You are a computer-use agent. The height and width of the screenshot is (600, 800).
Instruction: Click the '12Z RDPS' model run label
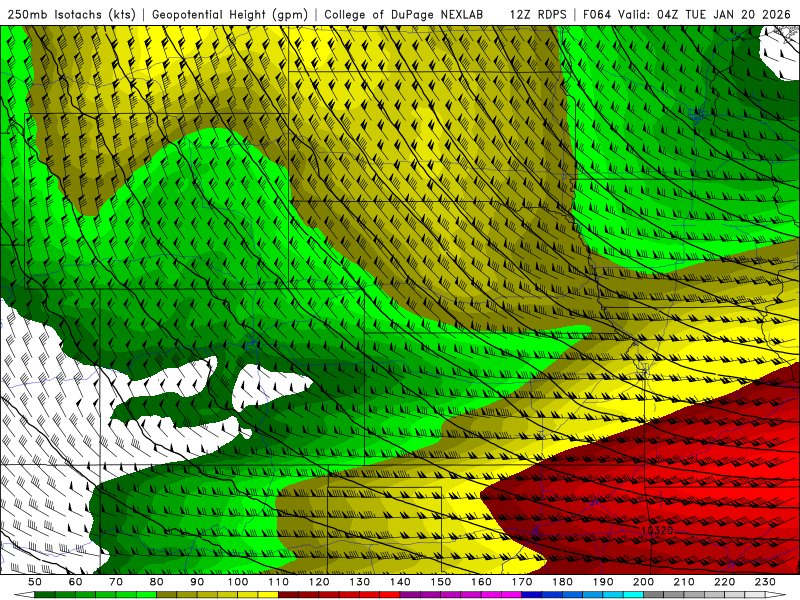coord(538,14)
